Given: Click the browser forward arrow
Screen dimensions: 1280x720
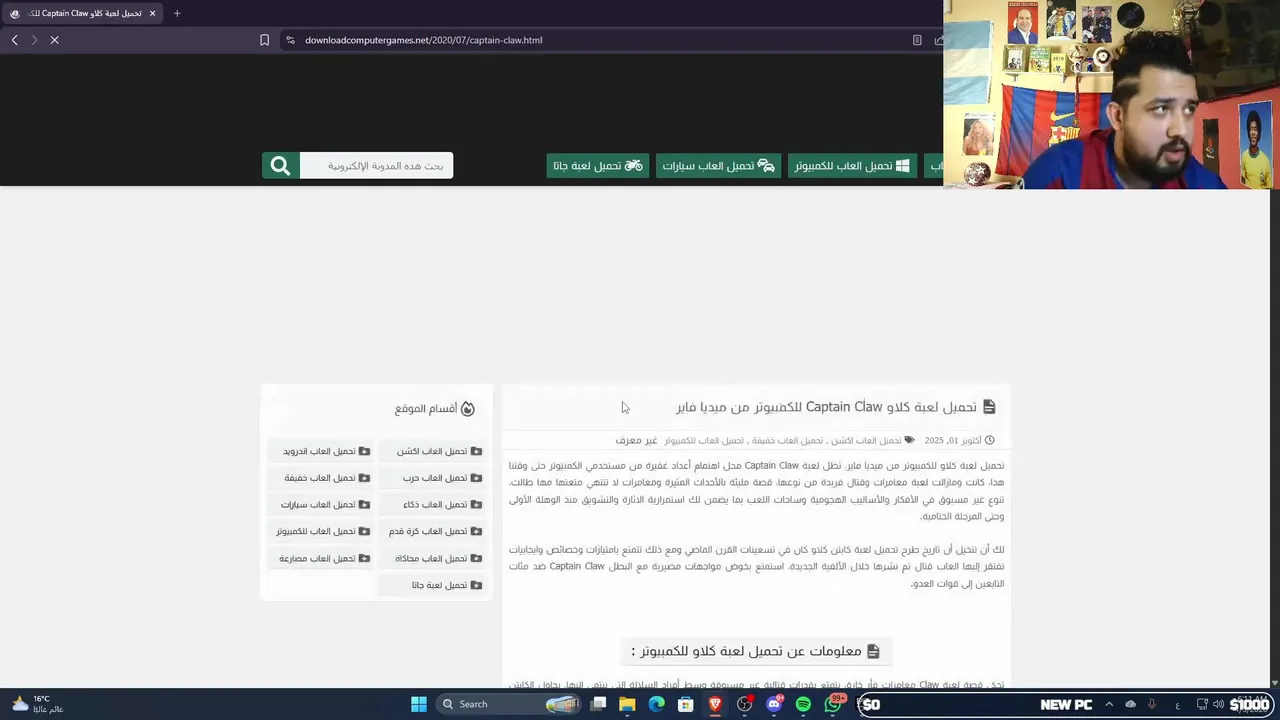Looking at the screenshot, I should coord(34,40).
